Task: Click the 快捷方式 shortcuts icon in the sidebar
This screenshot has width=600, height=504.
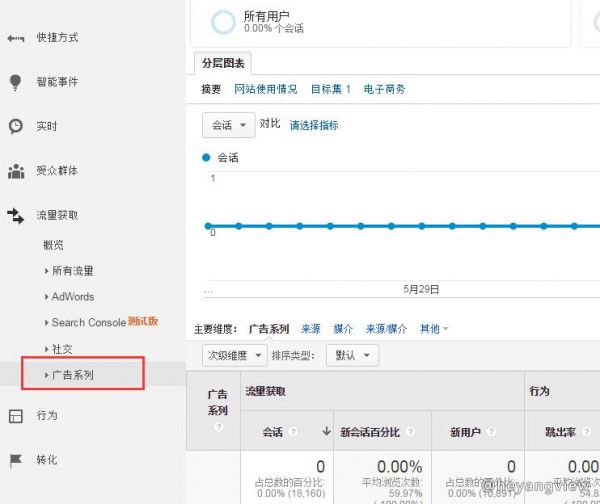Action: [15, 38]
